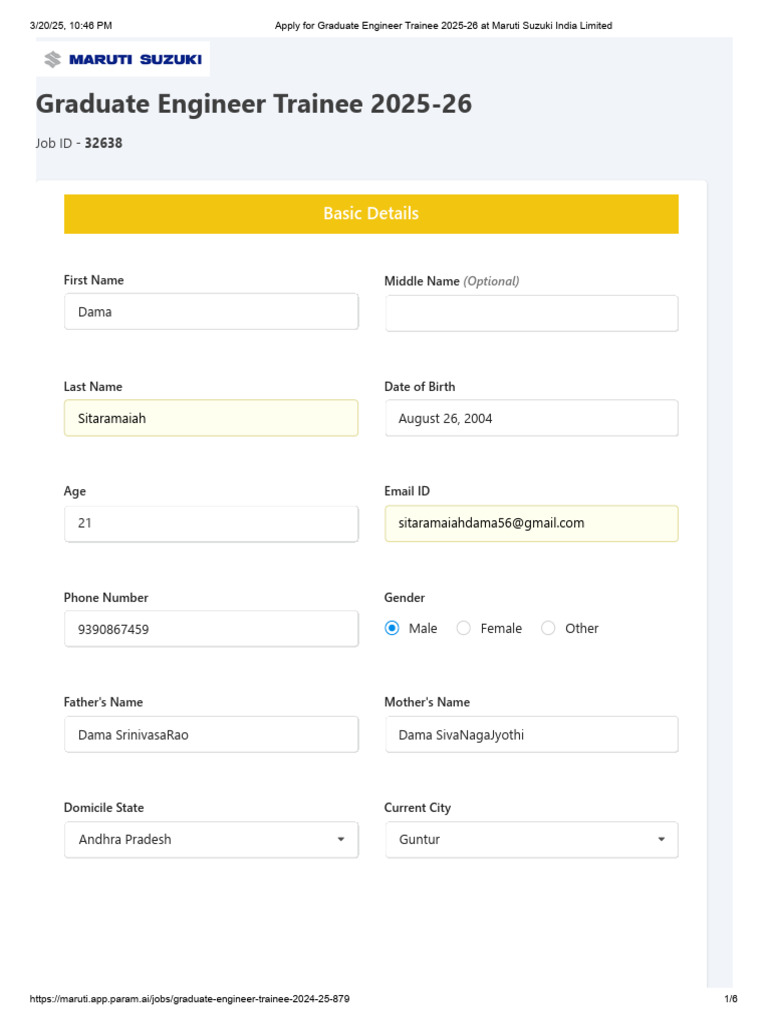Click the Maruti Suzuki logo
This screenshot has width=768, height=1024.
coord(123,60)
